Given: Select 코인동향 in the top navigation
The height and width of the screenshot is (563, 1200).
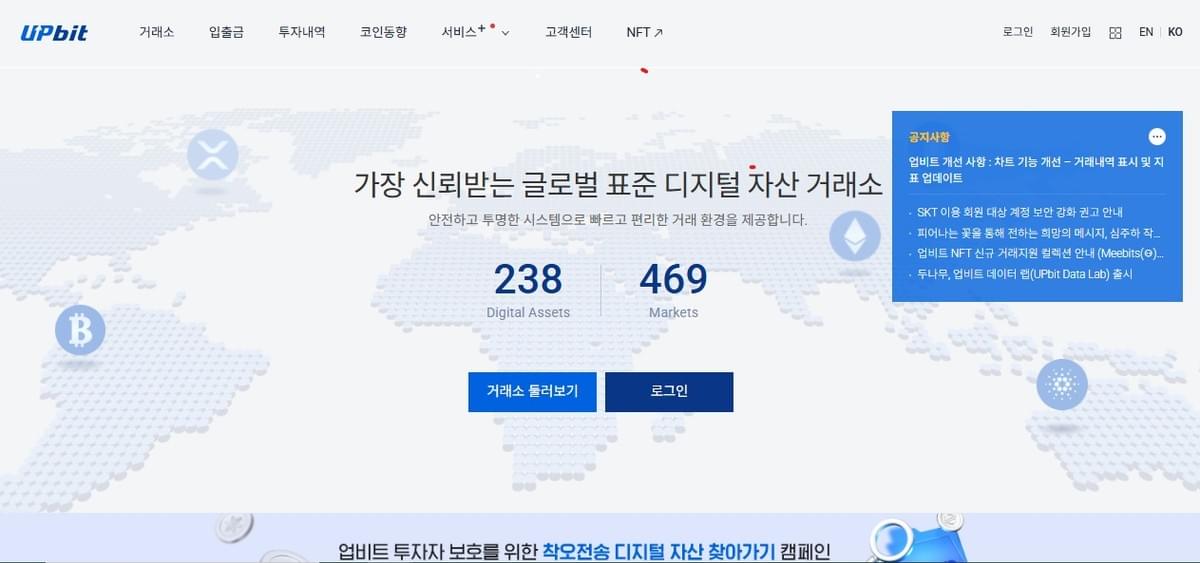Looking at the screenshot, I should [384, 32].
